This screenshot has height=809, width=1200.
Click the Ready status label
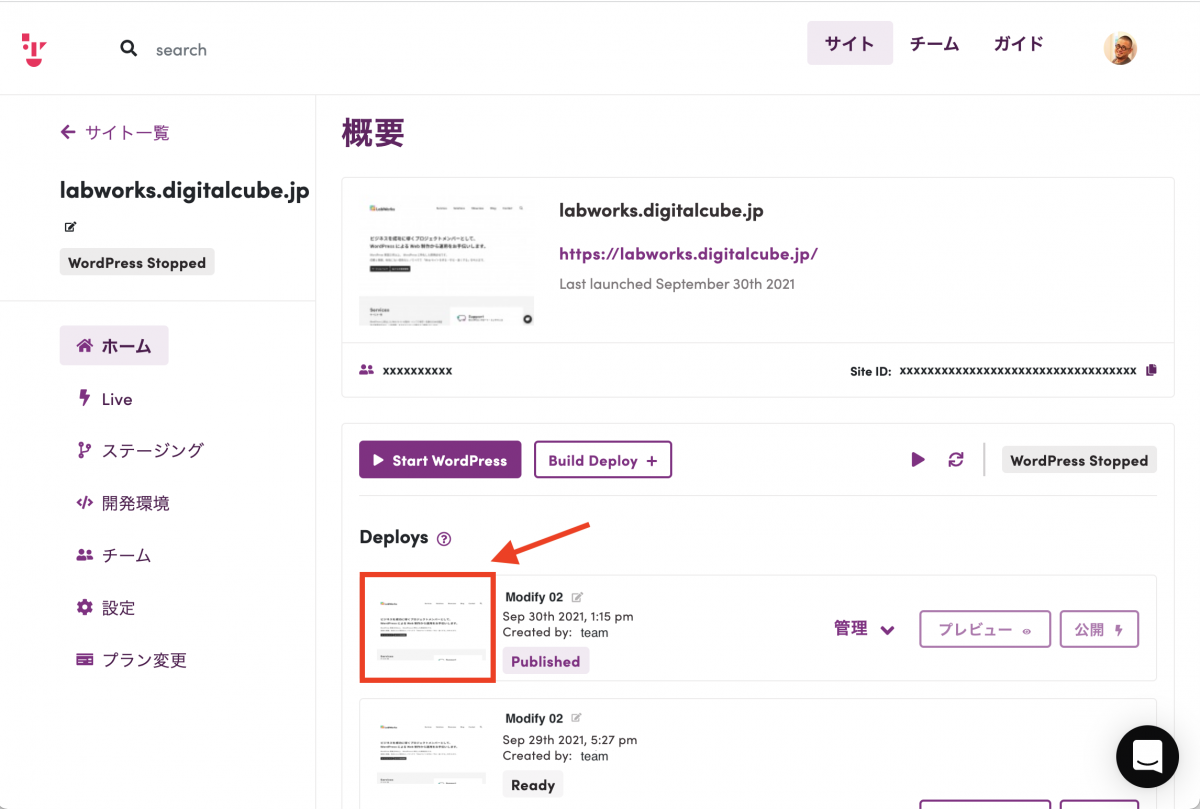coord(533,785)
